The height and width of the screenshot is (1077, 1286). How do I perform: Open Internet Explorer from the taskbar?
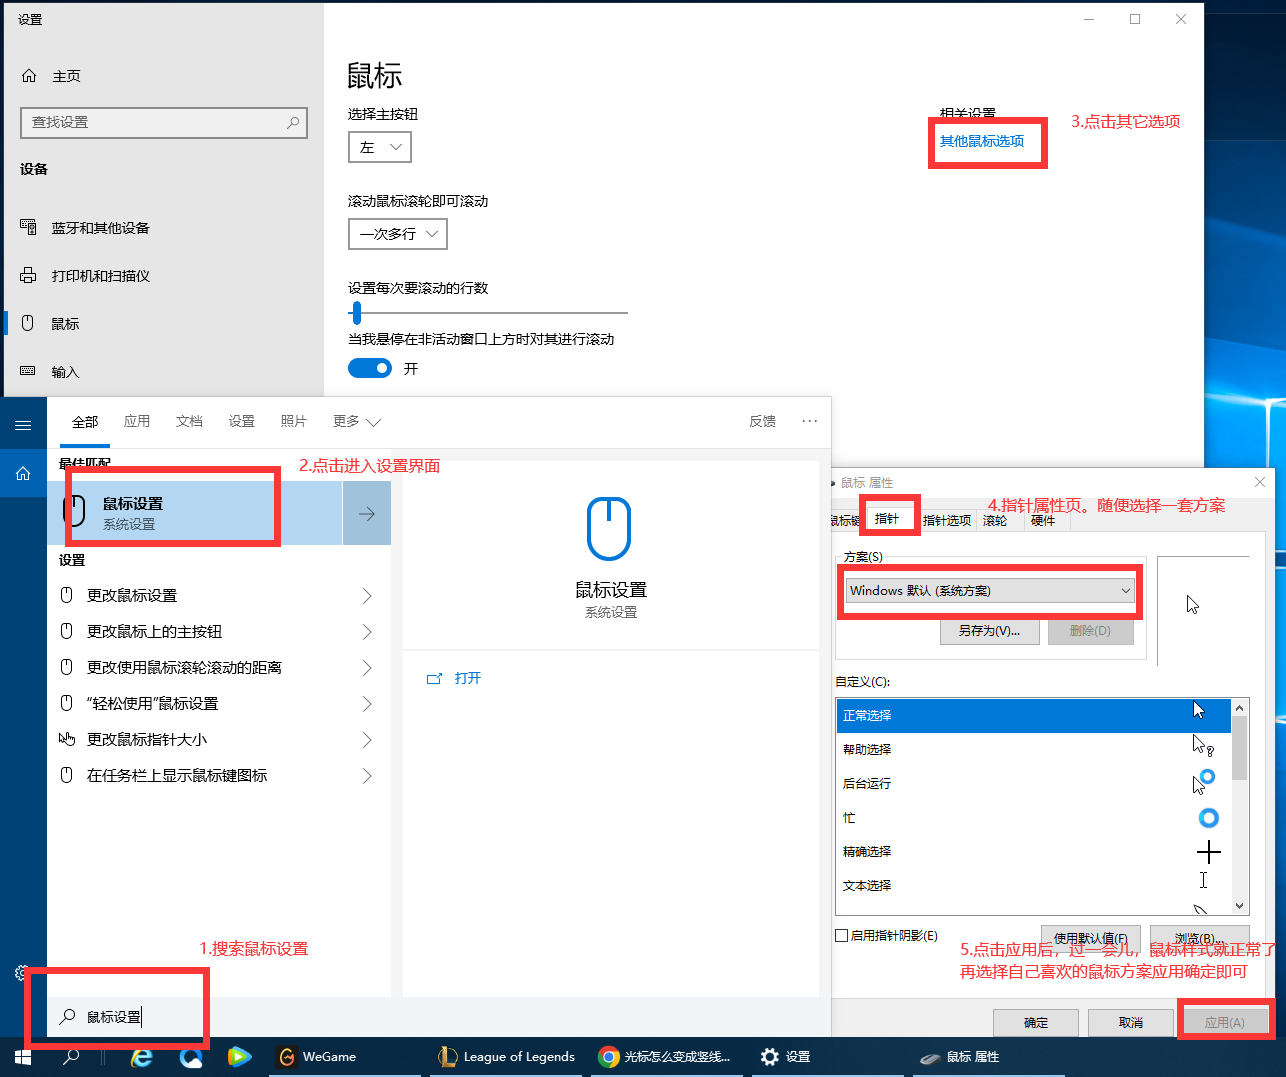tap(142, 1057)
